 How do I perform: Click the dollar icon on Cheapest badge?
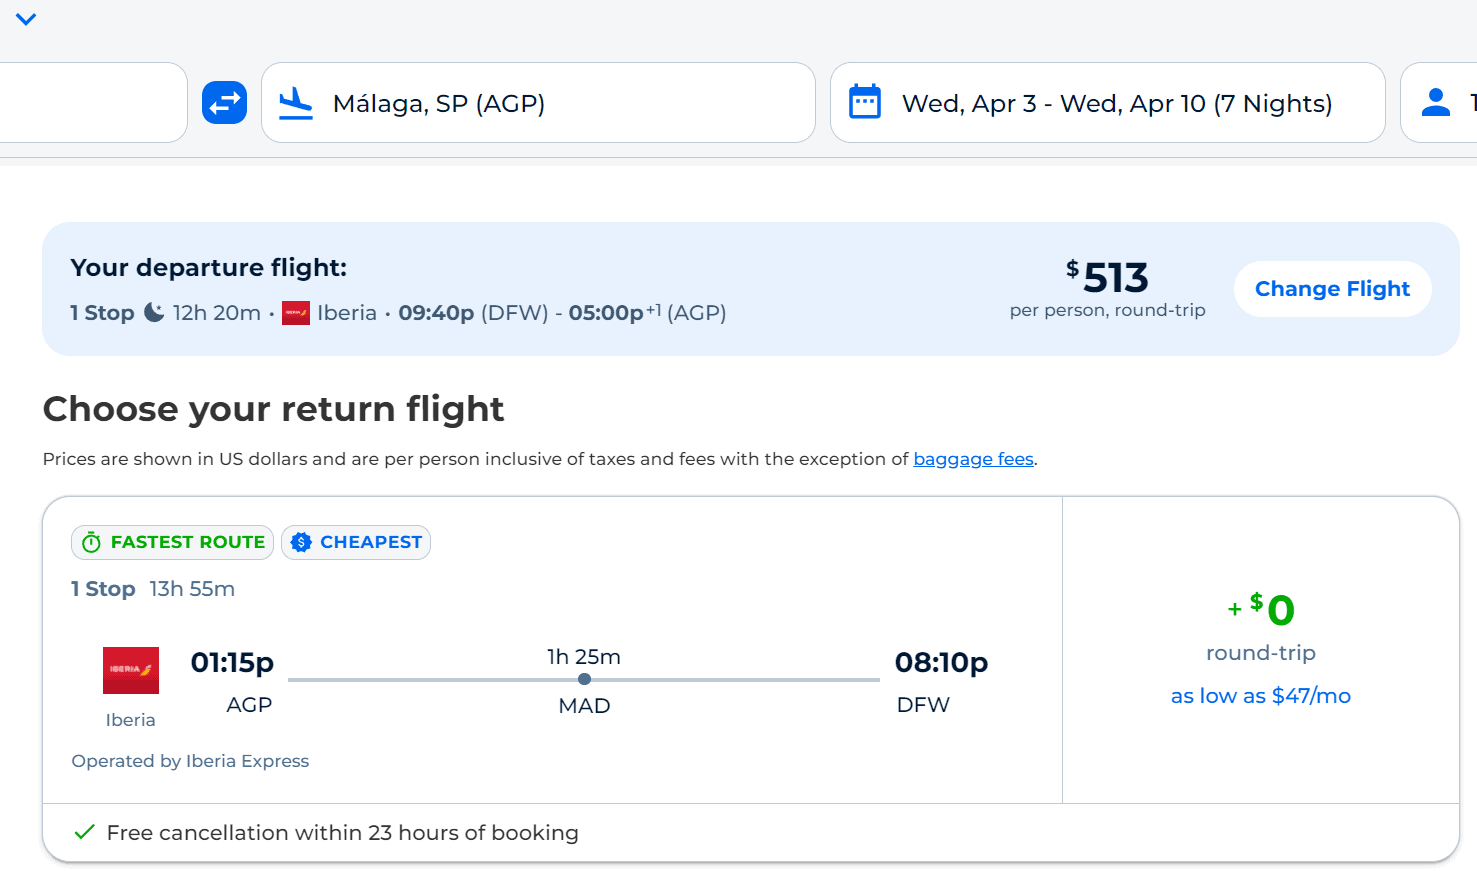(x=301, y=542)
